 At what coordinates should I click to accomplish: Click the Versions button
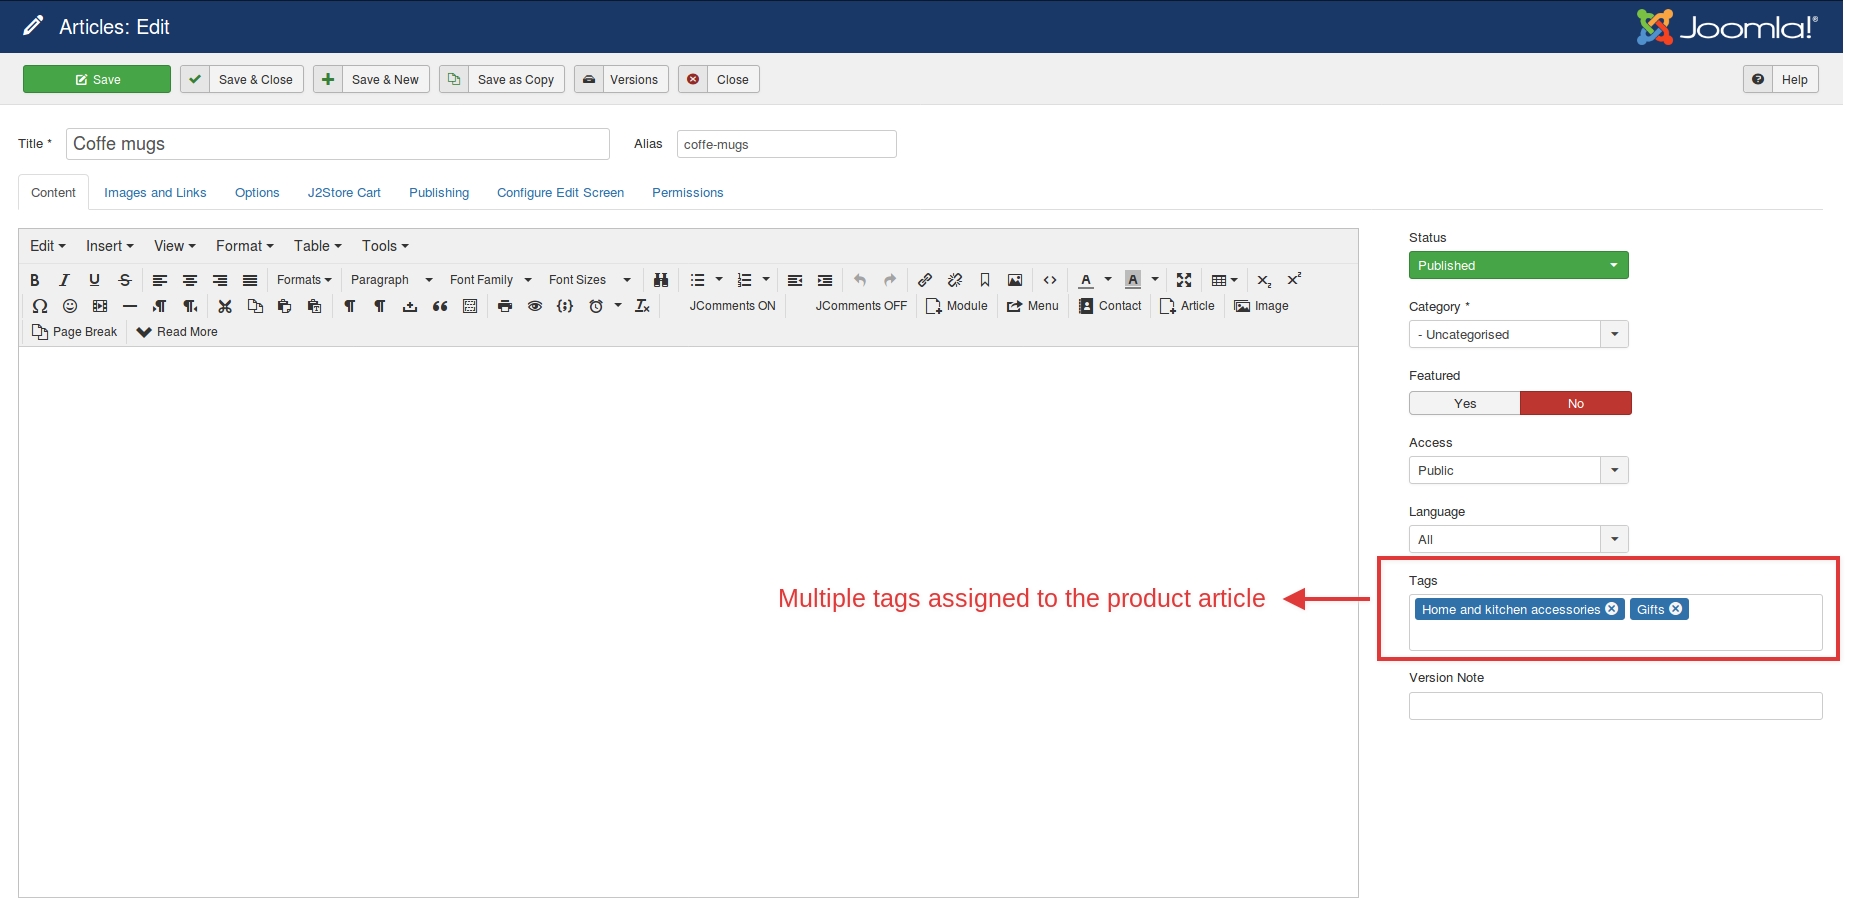pos(618,80)
